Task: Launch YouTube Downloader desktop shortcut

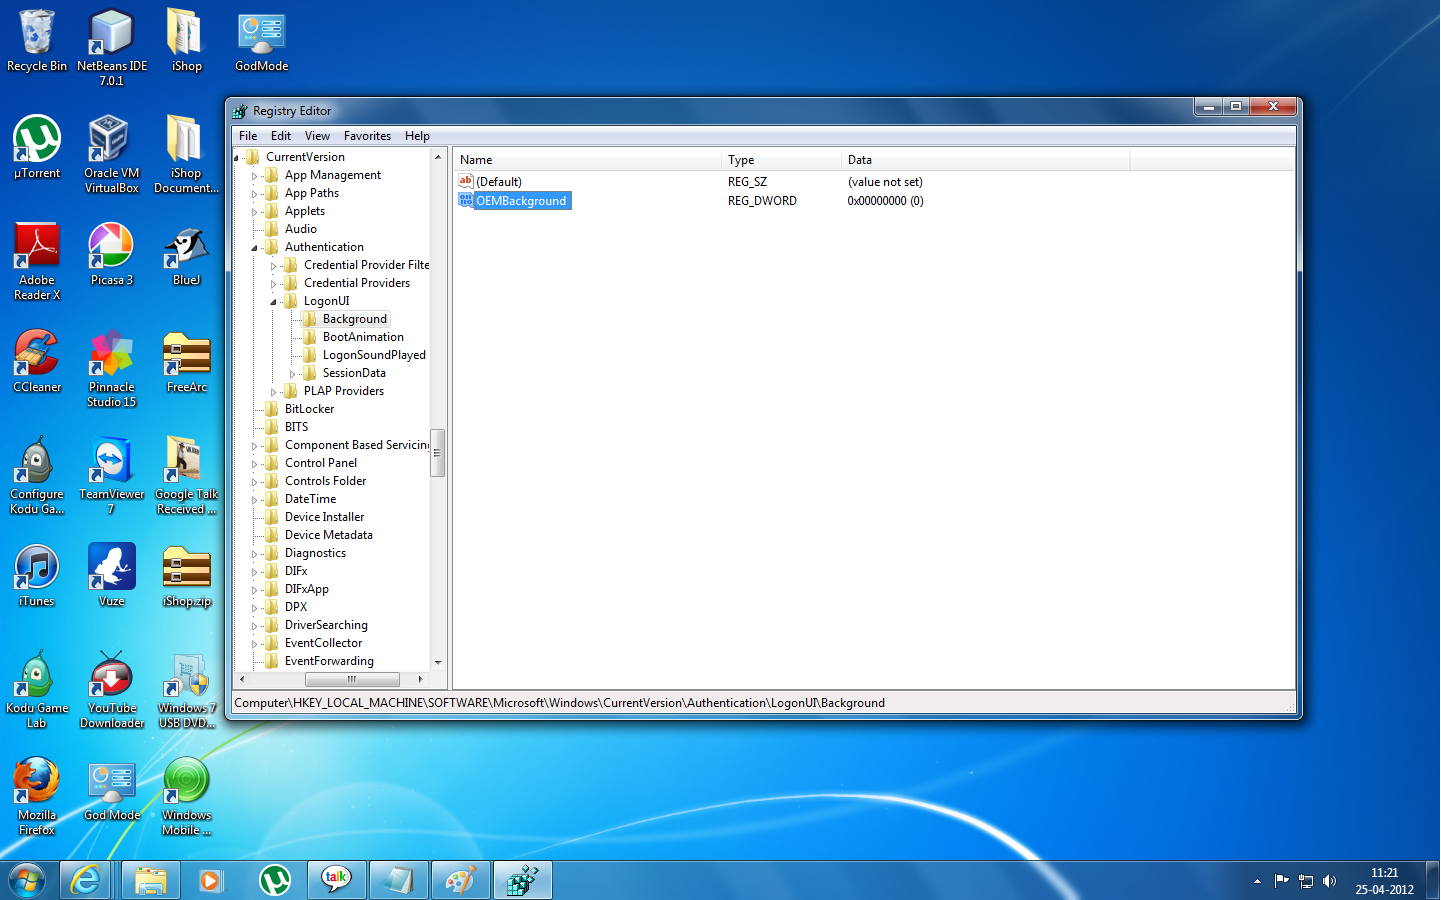Action: tap(111, 689)
